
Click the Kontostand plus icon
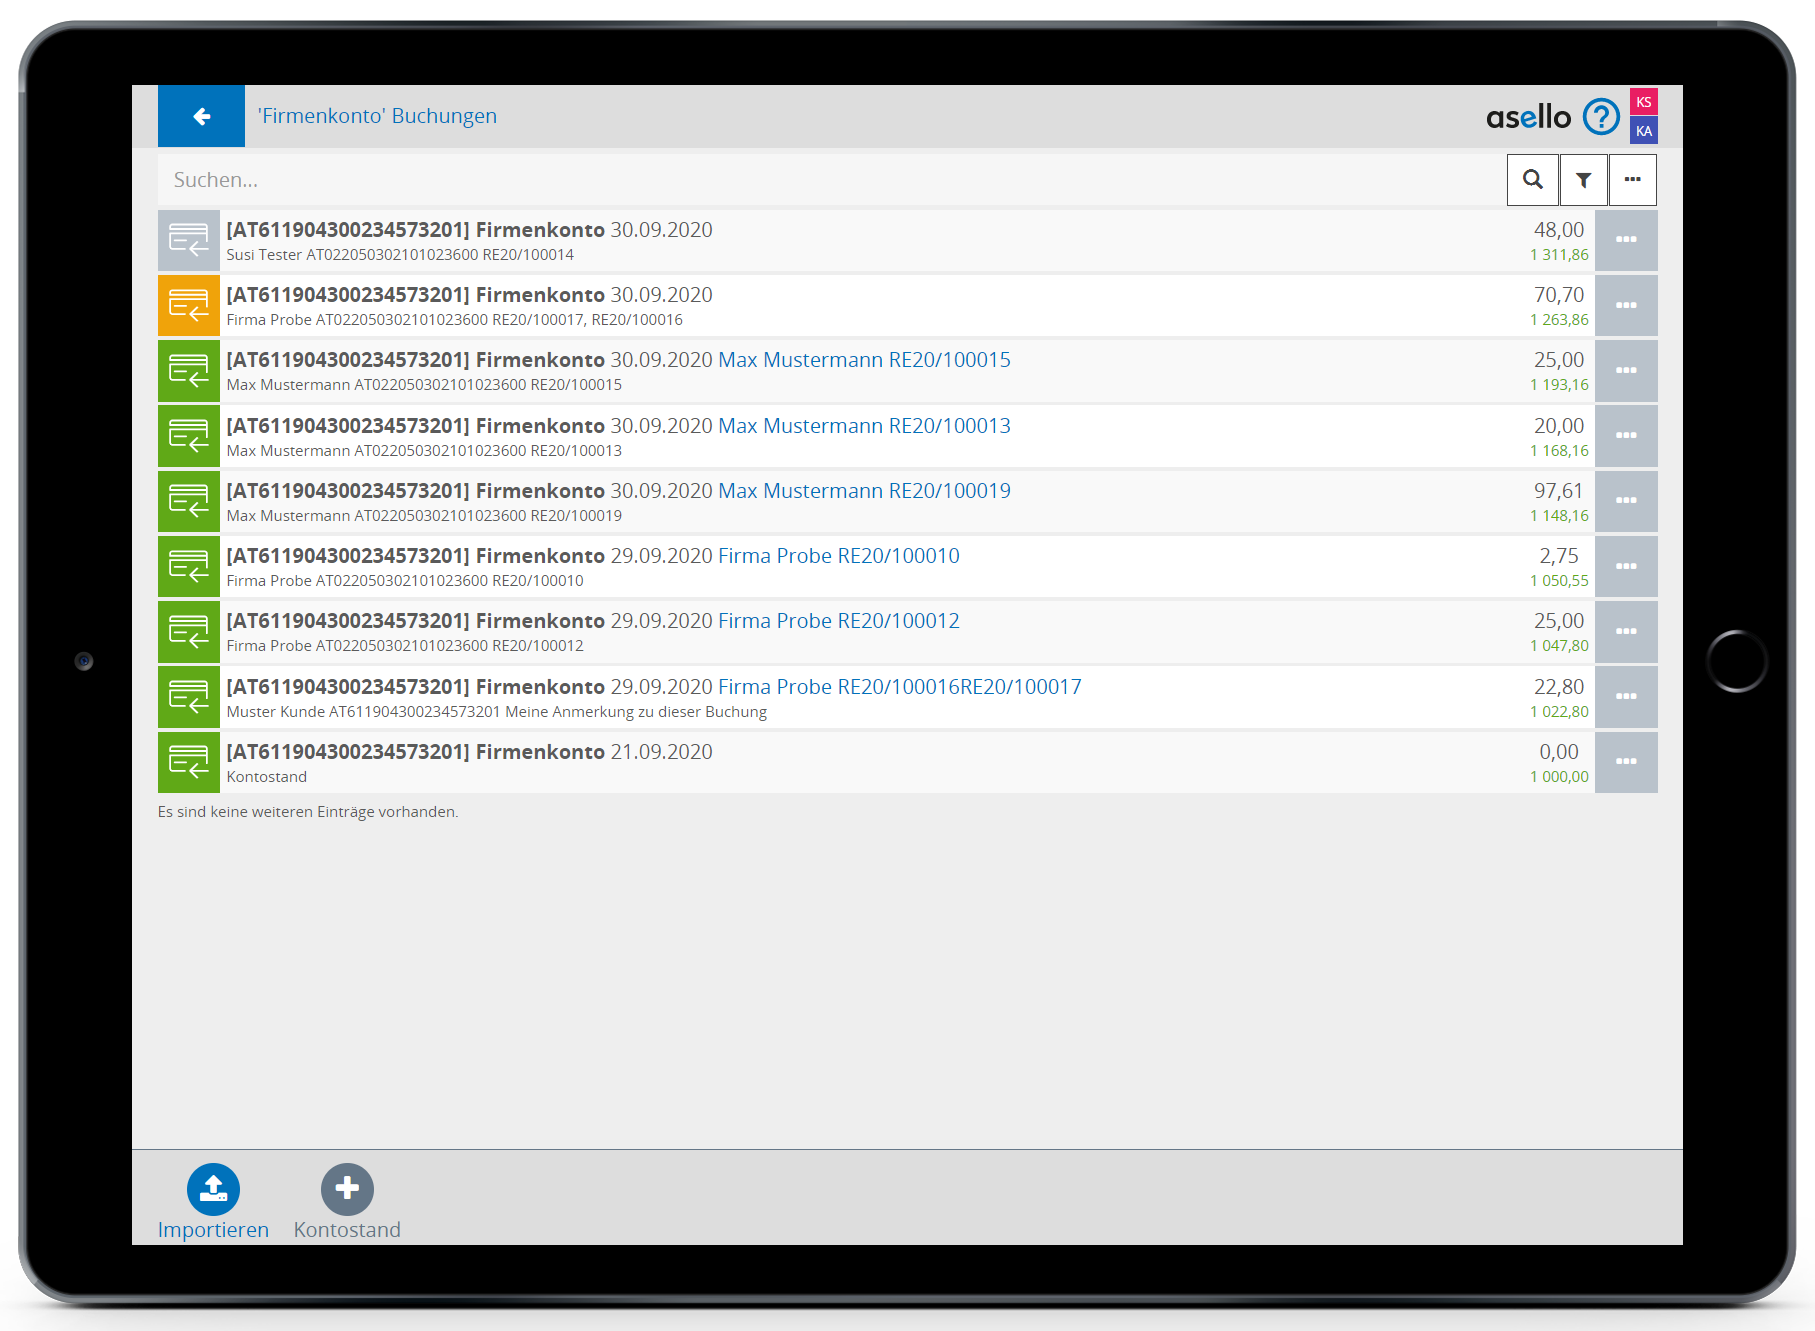[347, 1189]
